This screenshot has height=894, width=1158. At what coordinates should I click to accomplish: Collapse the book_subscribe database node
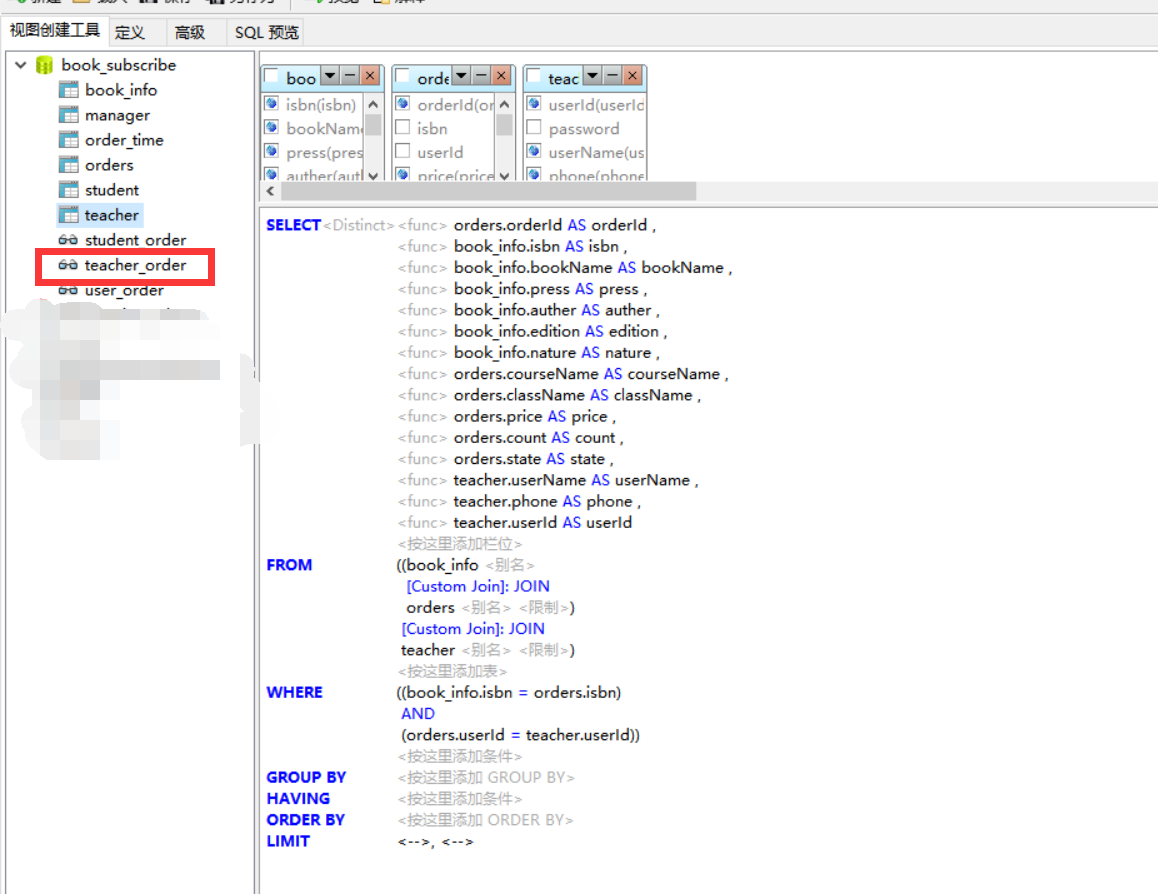click(x=21, y=65)
